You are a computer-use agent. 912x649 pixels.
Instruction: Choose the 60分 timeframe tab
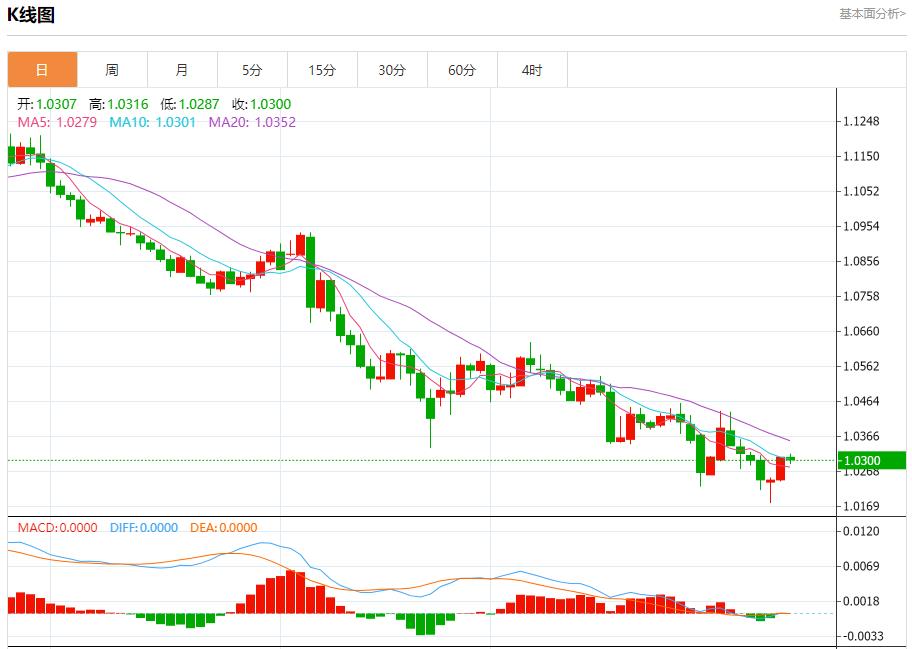462,70
